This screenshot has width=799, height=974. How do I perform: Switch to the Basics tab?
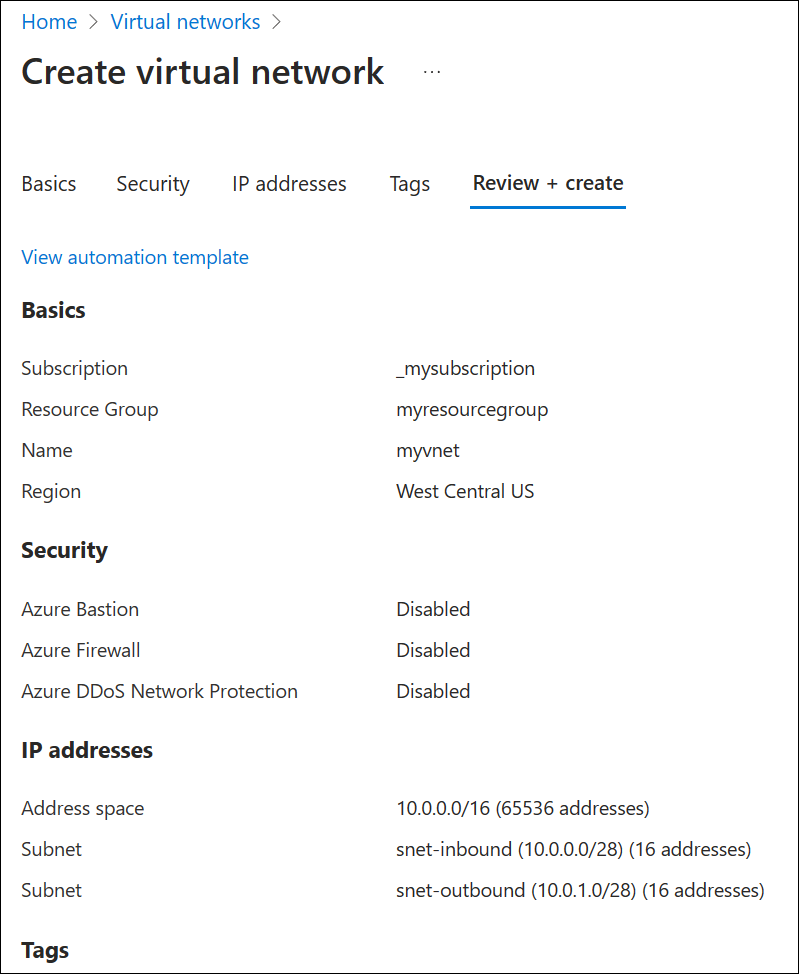(x=48, y=183)
